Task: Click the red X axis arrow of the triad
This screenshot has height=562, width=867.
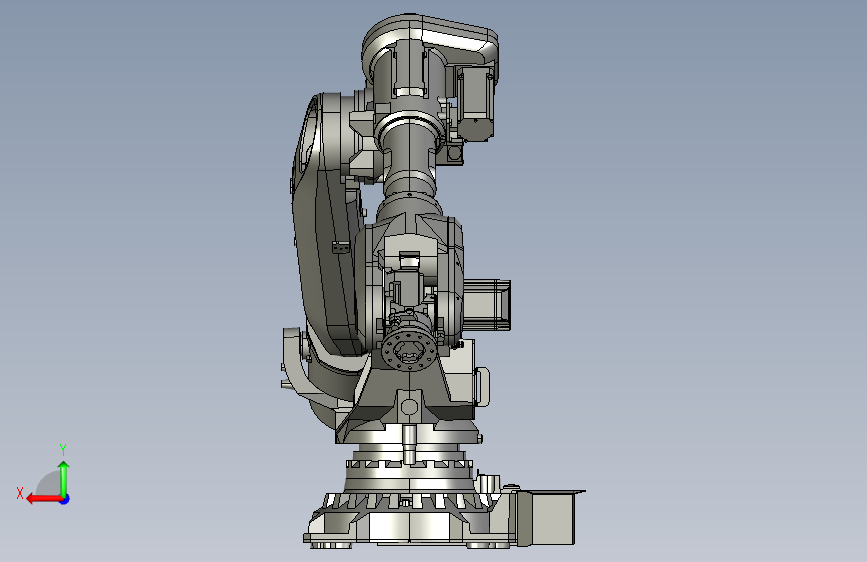Action: tap(44, 499)
